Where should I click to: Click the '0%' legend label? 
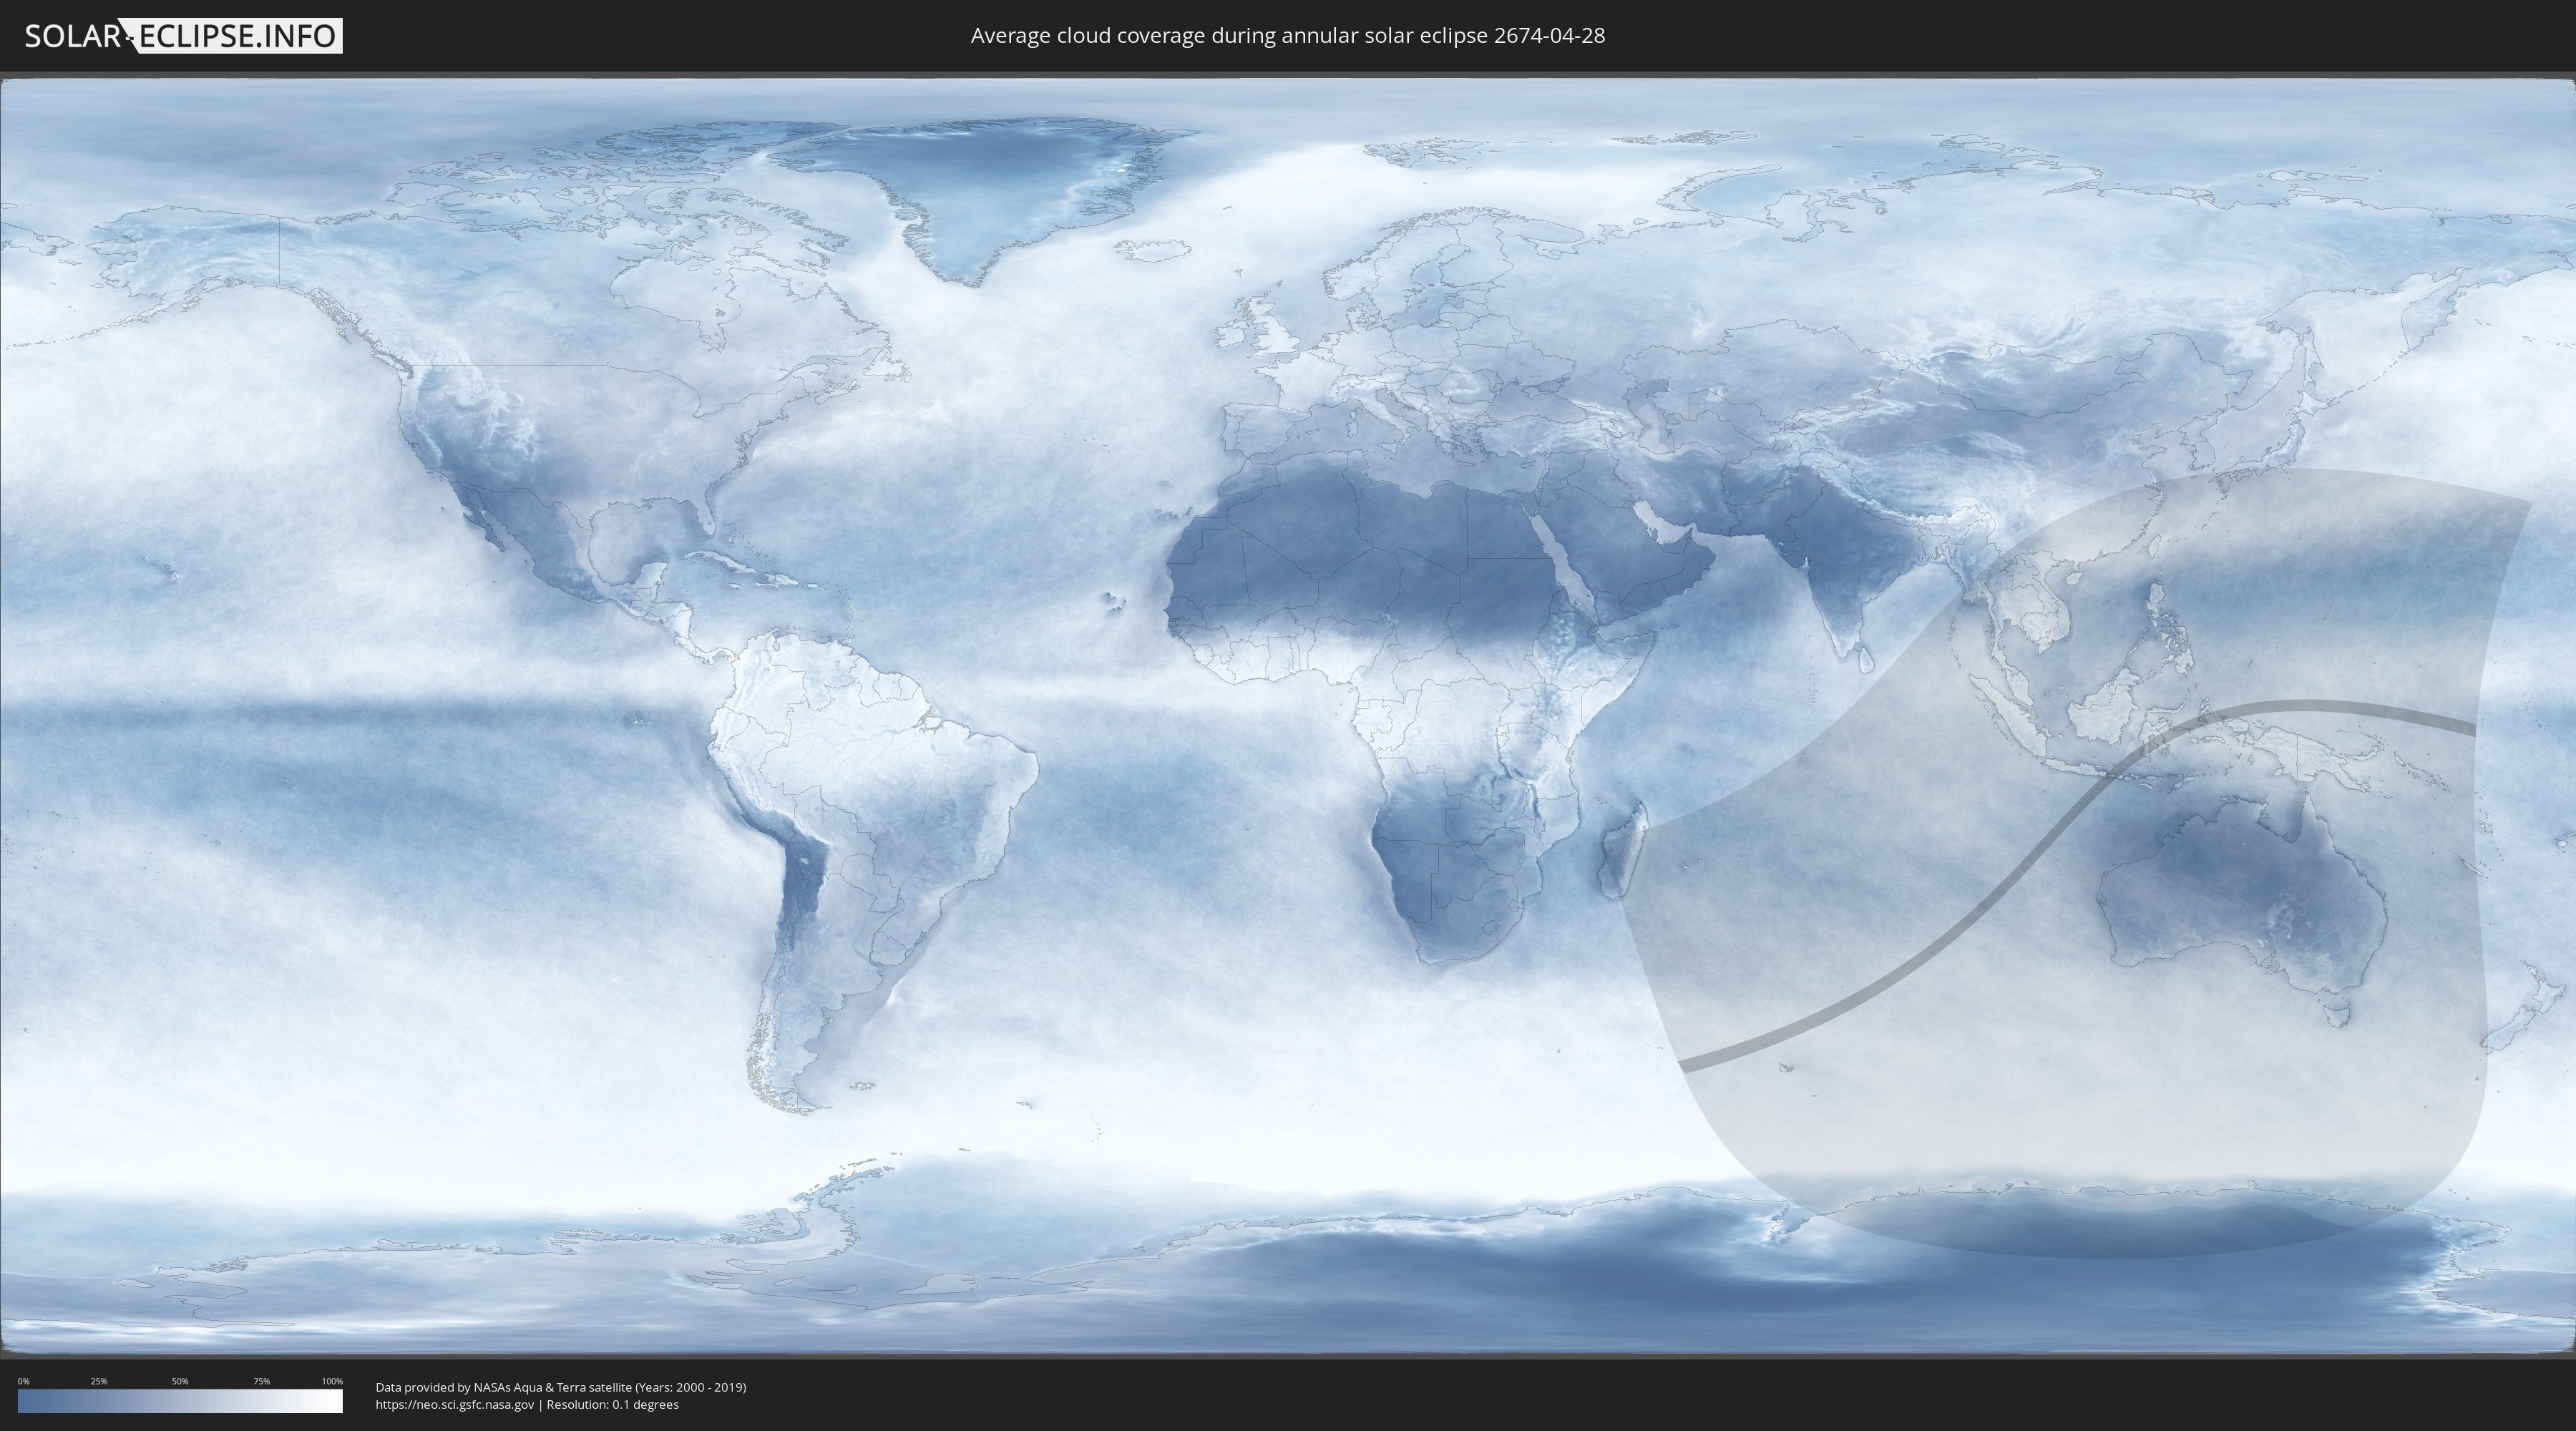click(x=23, y=1381)
